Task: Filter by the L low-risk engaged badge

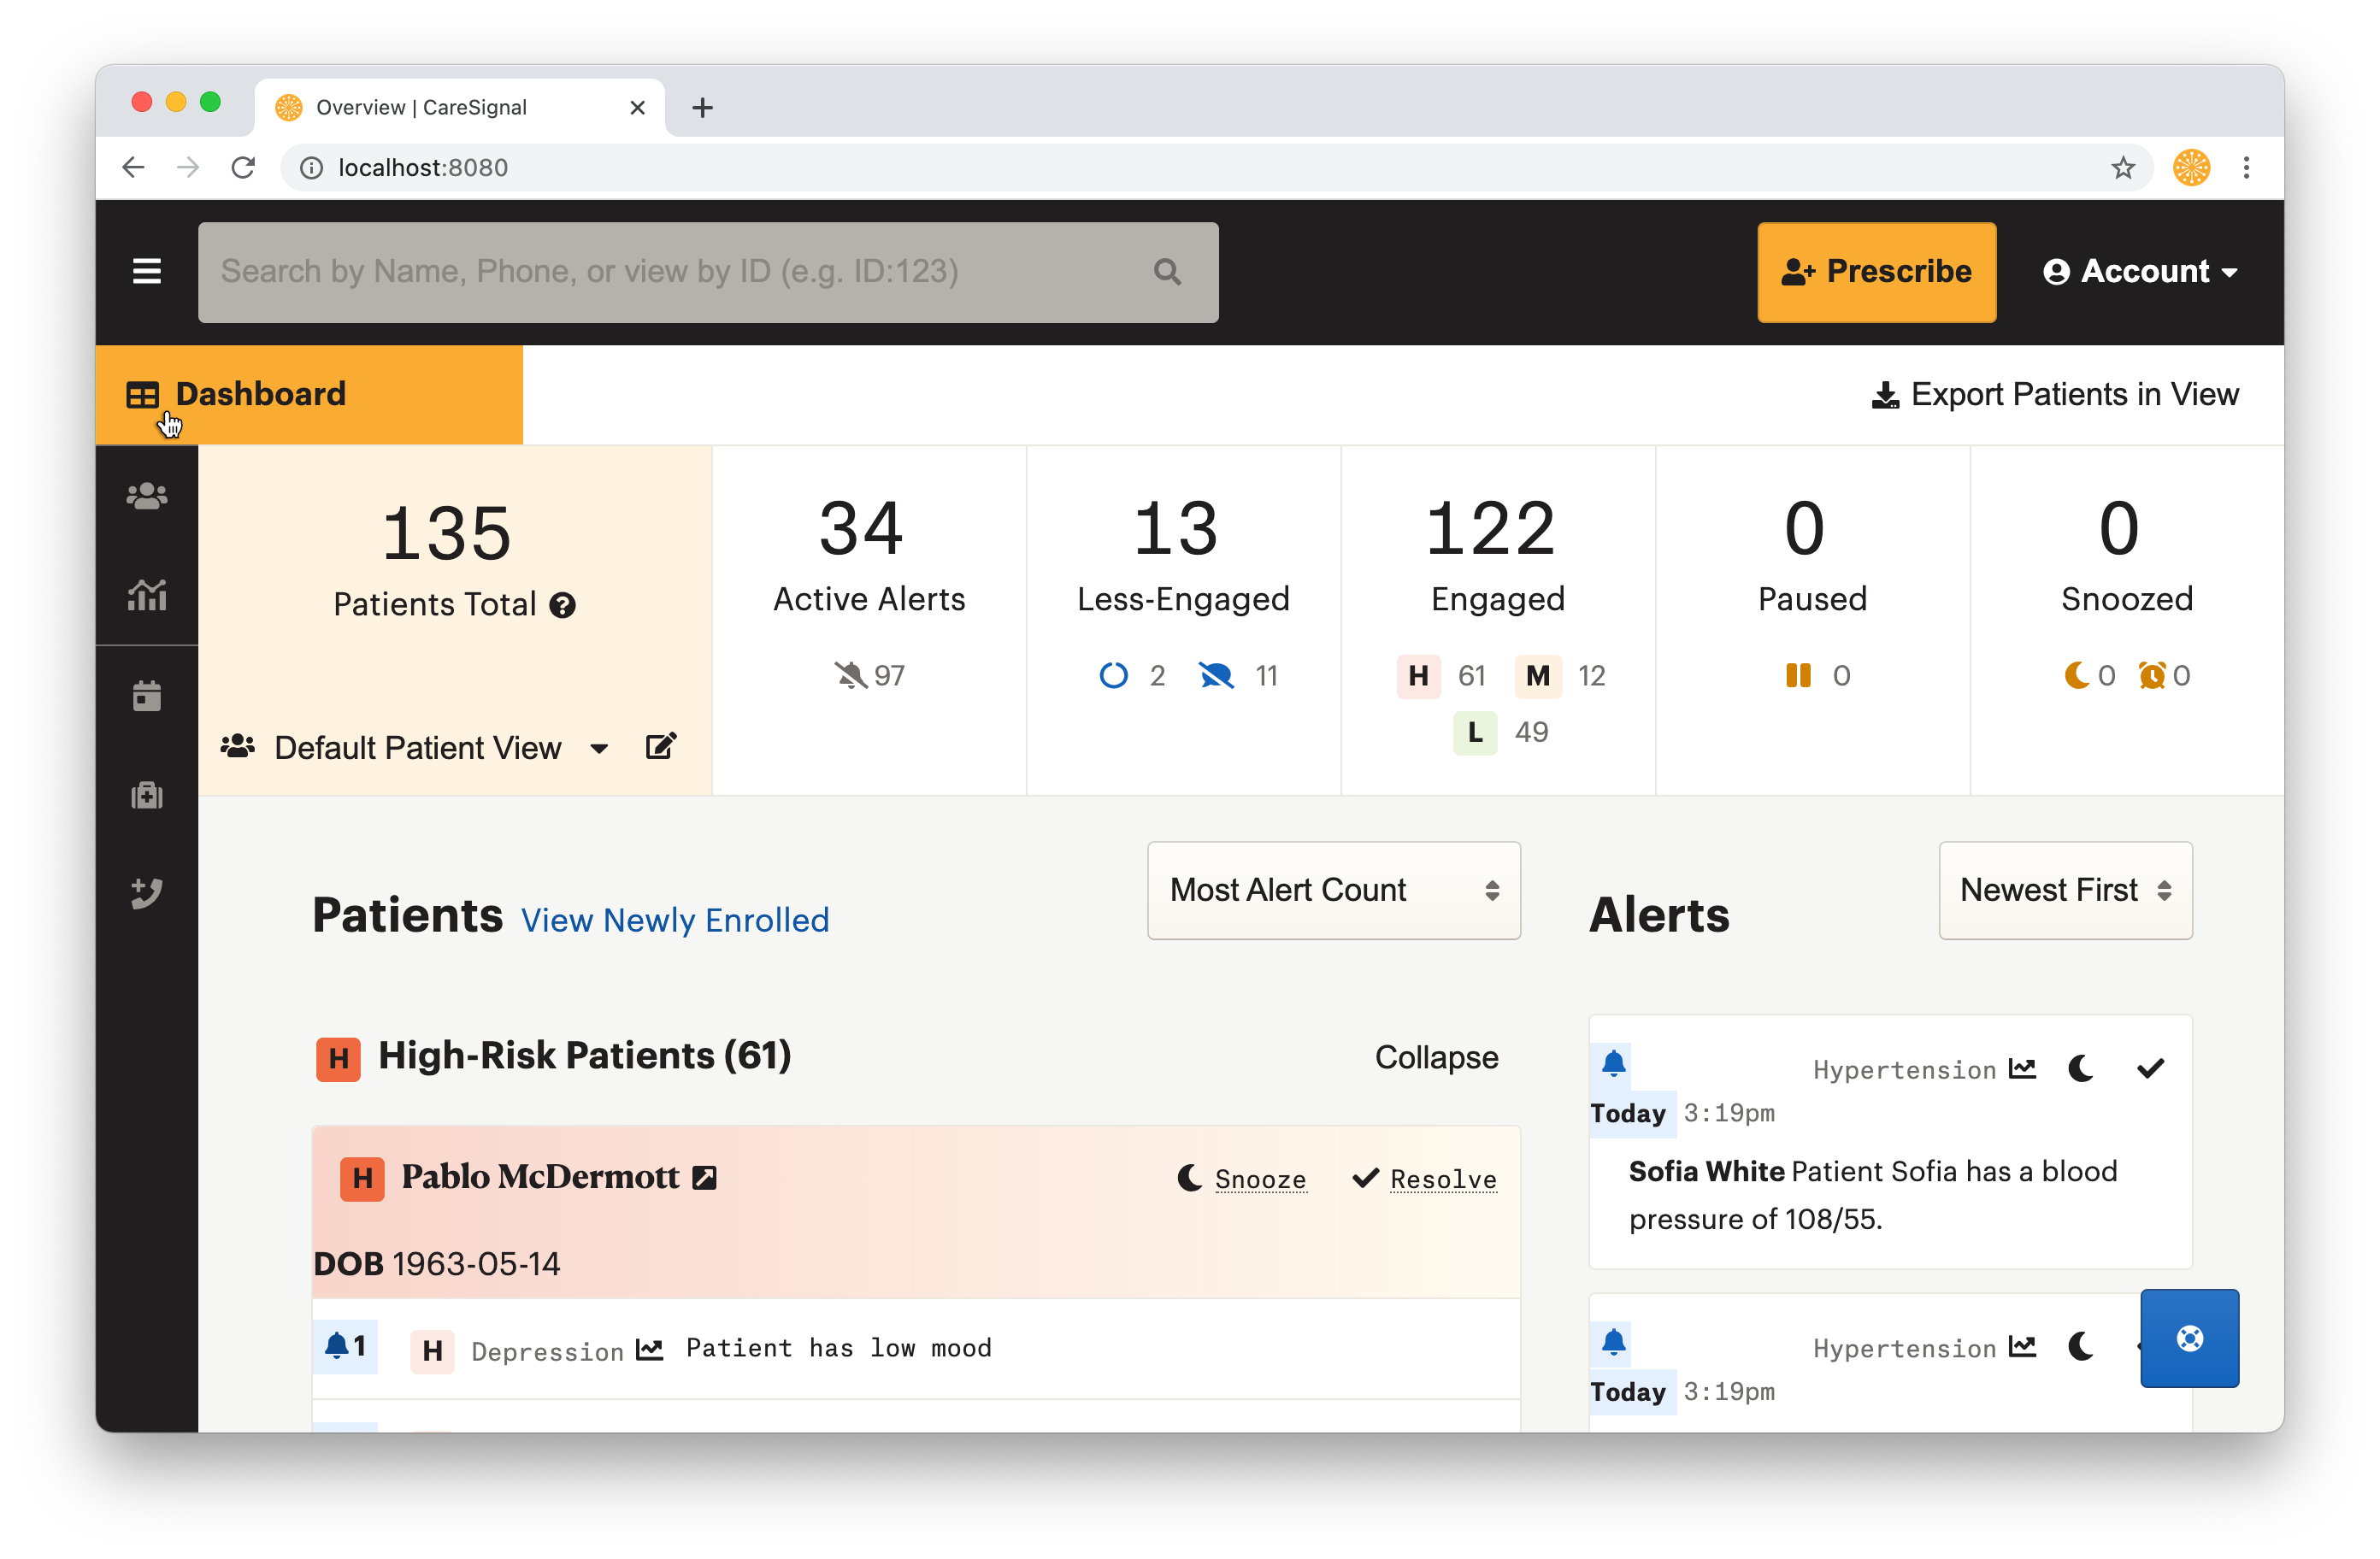Action: [x=1475, y=732]
